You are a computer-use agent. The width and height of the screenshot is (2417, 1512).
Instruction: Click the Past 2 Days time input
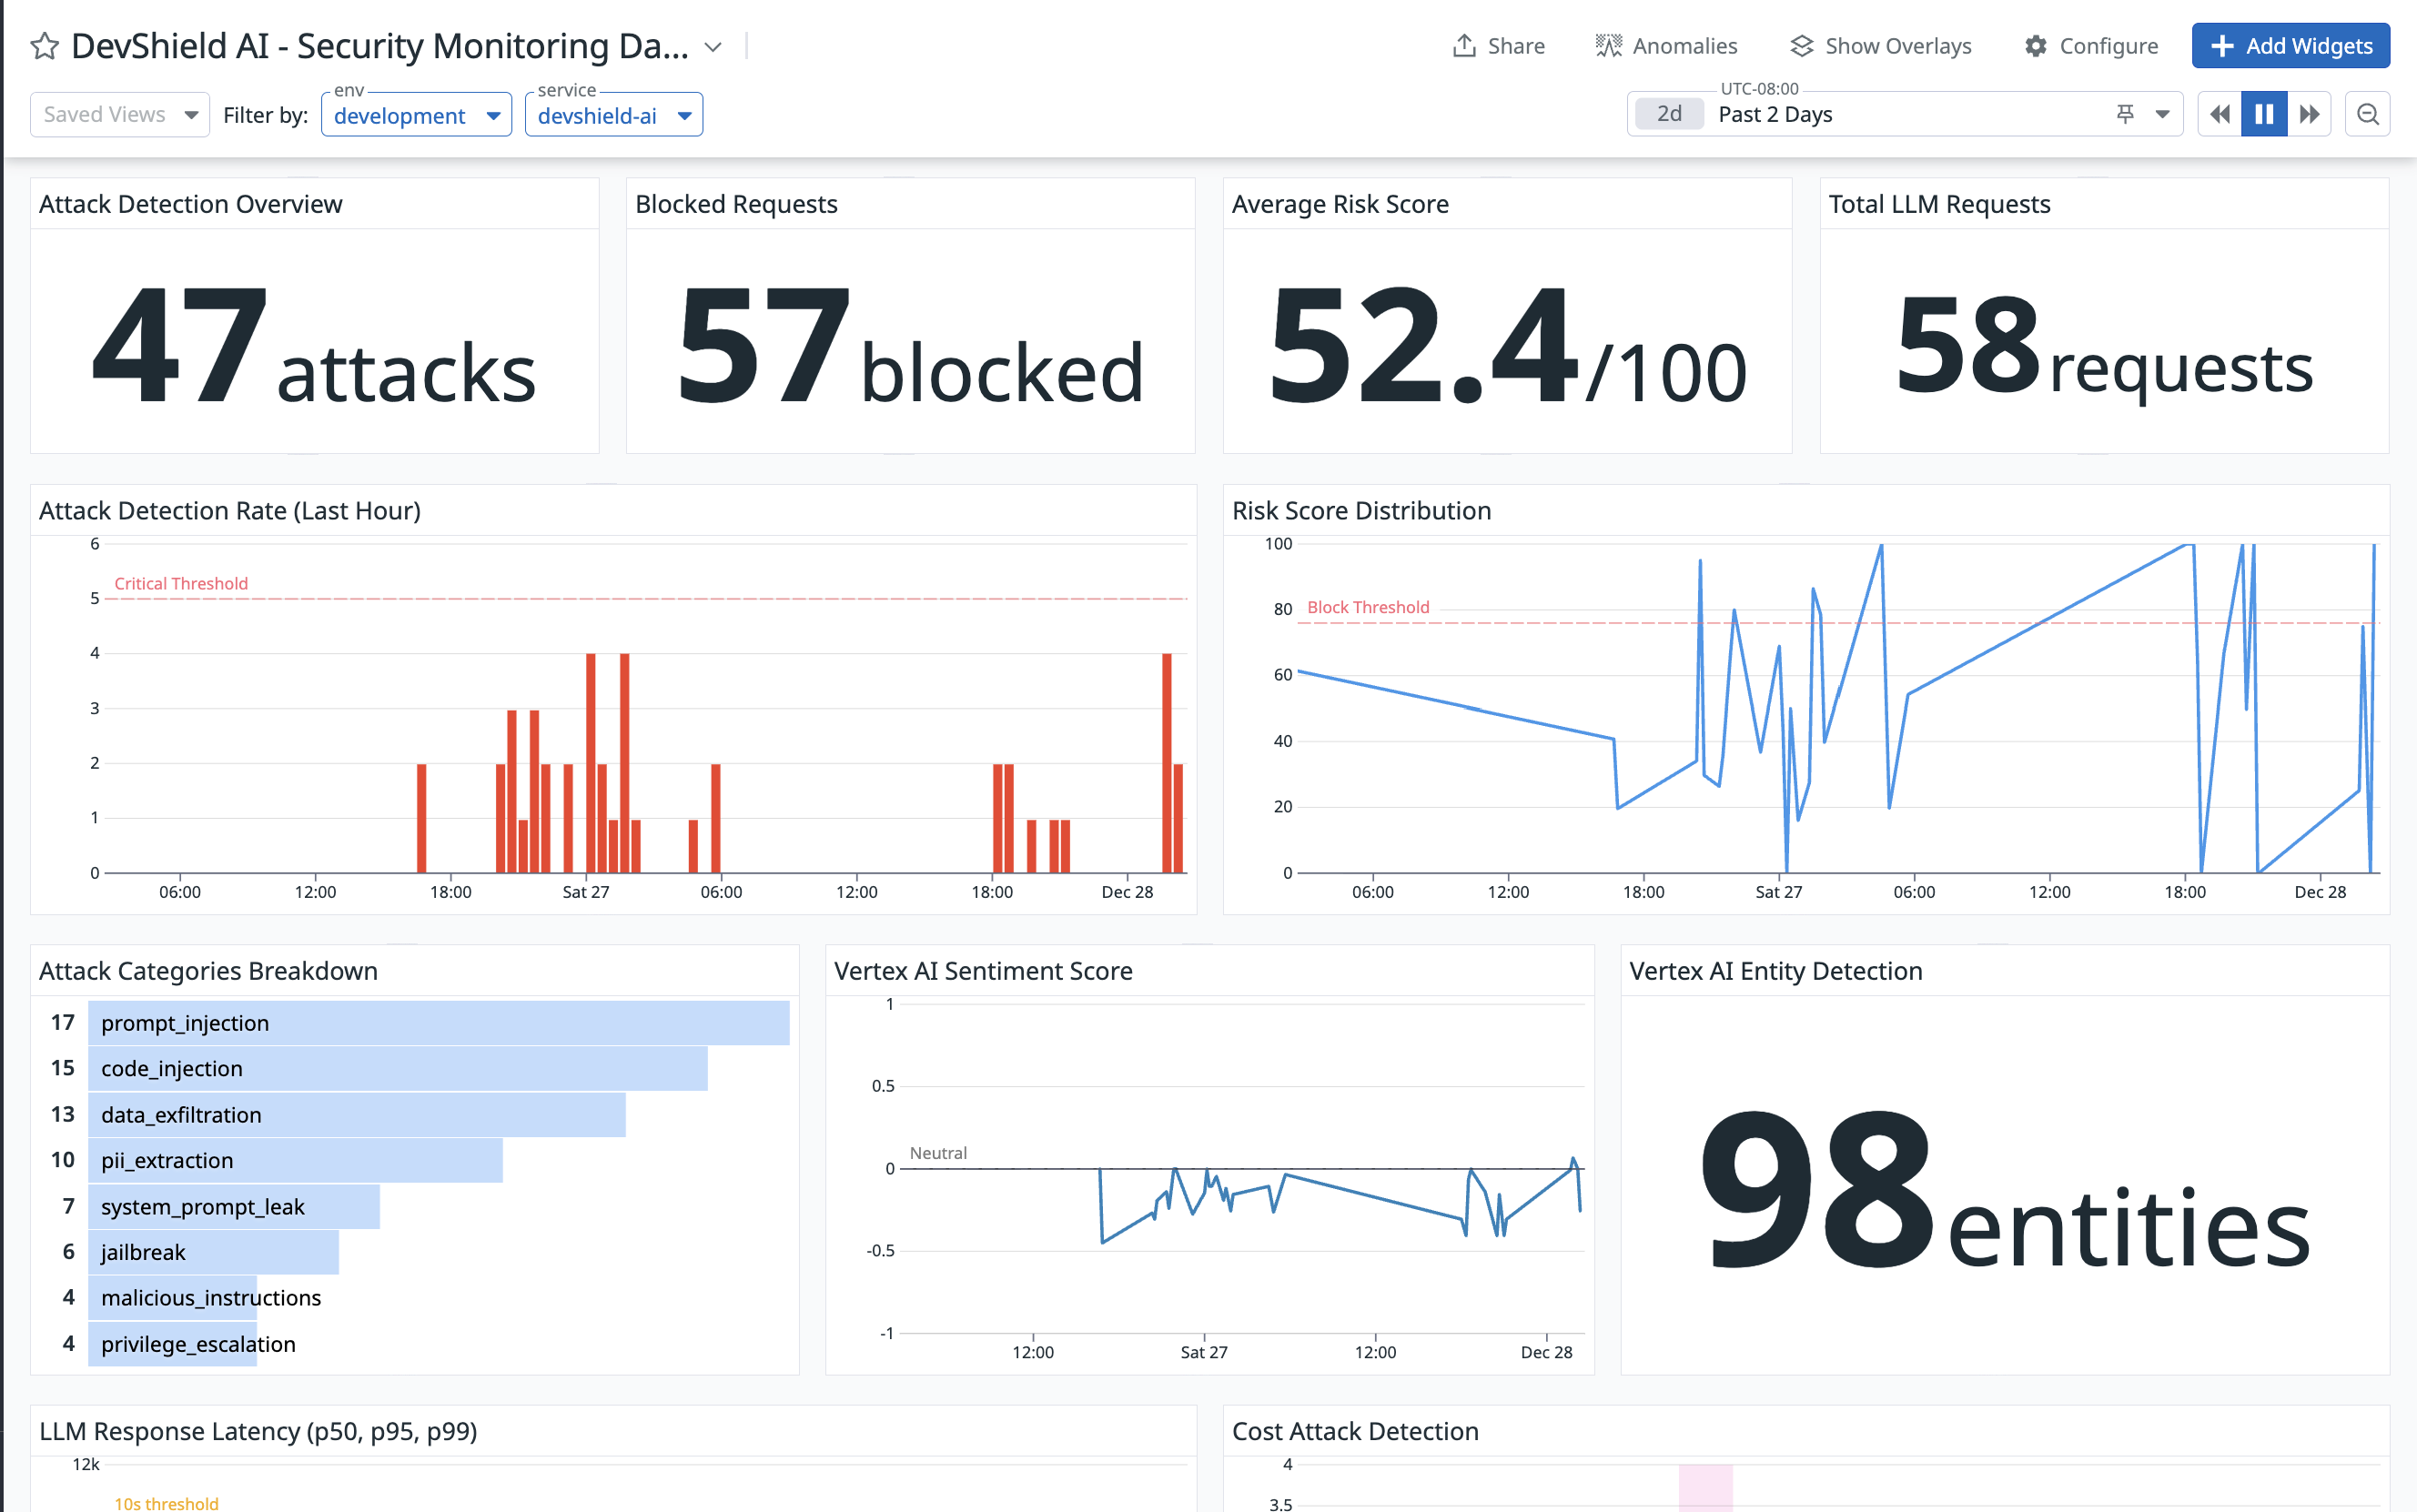click(1900, 114)
